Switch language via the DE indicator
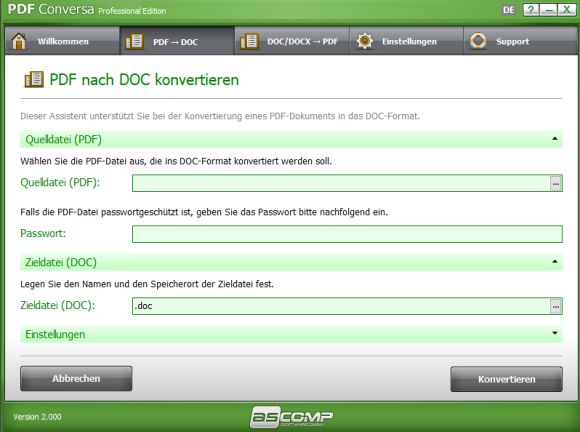The width and height of the screenshot is (580, 432). click(509, 10)
